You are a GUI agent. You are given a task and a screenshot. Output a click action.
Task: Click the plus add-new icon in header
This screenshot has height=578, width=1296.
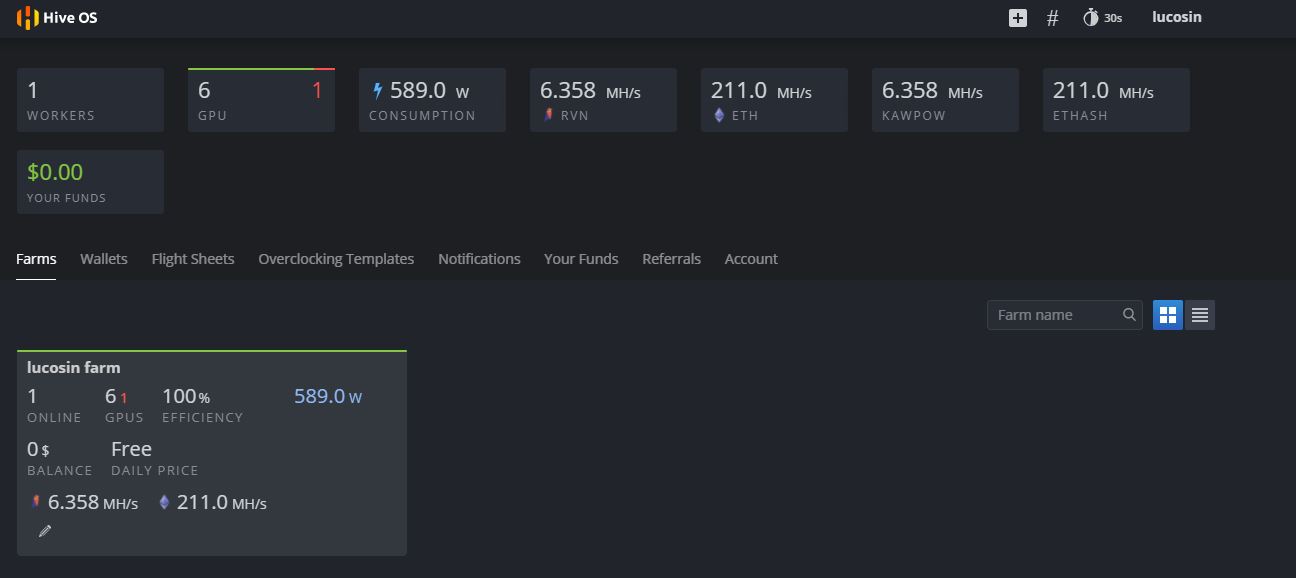pos(1017,18)
